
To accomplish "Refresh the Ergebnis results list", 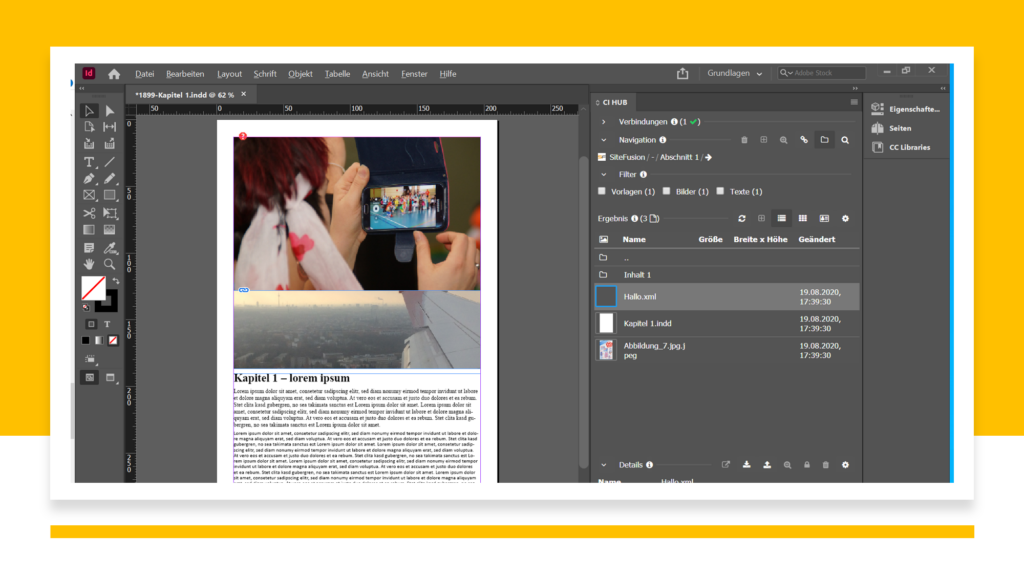I will point(741,218).
